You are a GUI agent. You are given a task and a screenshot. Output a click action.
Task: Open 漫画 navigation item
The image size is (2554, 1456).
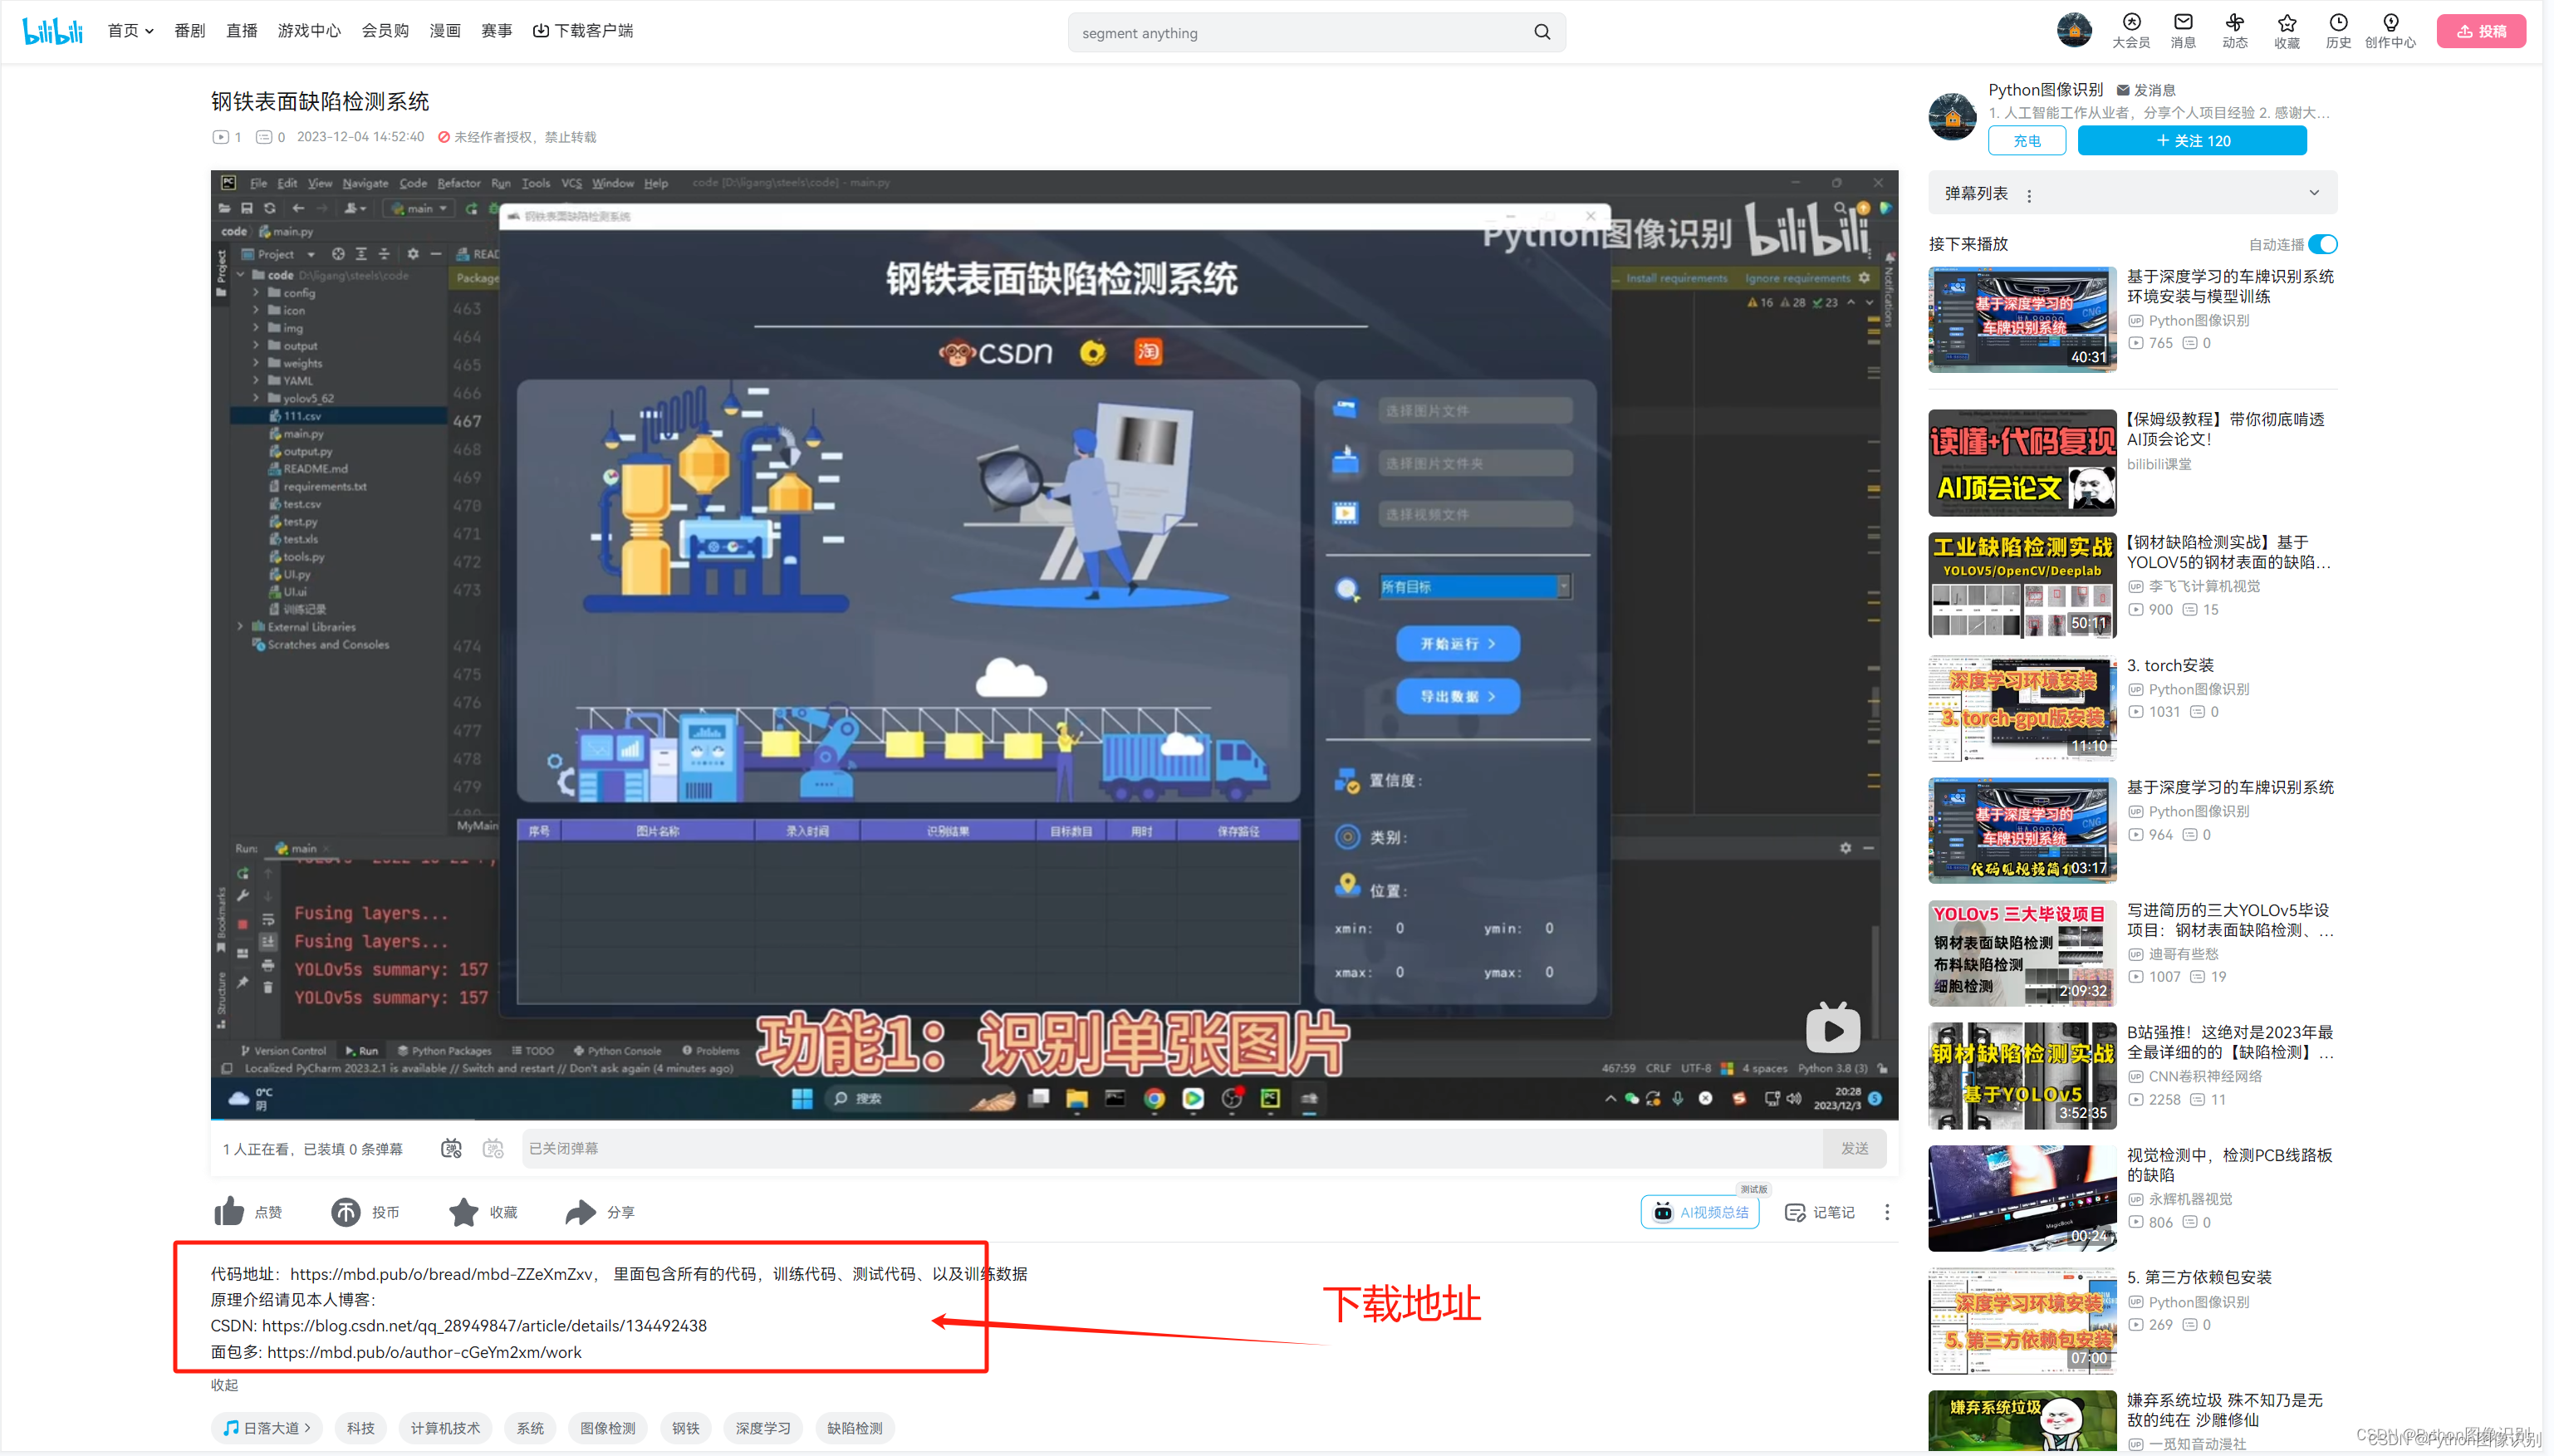(x=445, y=31)
